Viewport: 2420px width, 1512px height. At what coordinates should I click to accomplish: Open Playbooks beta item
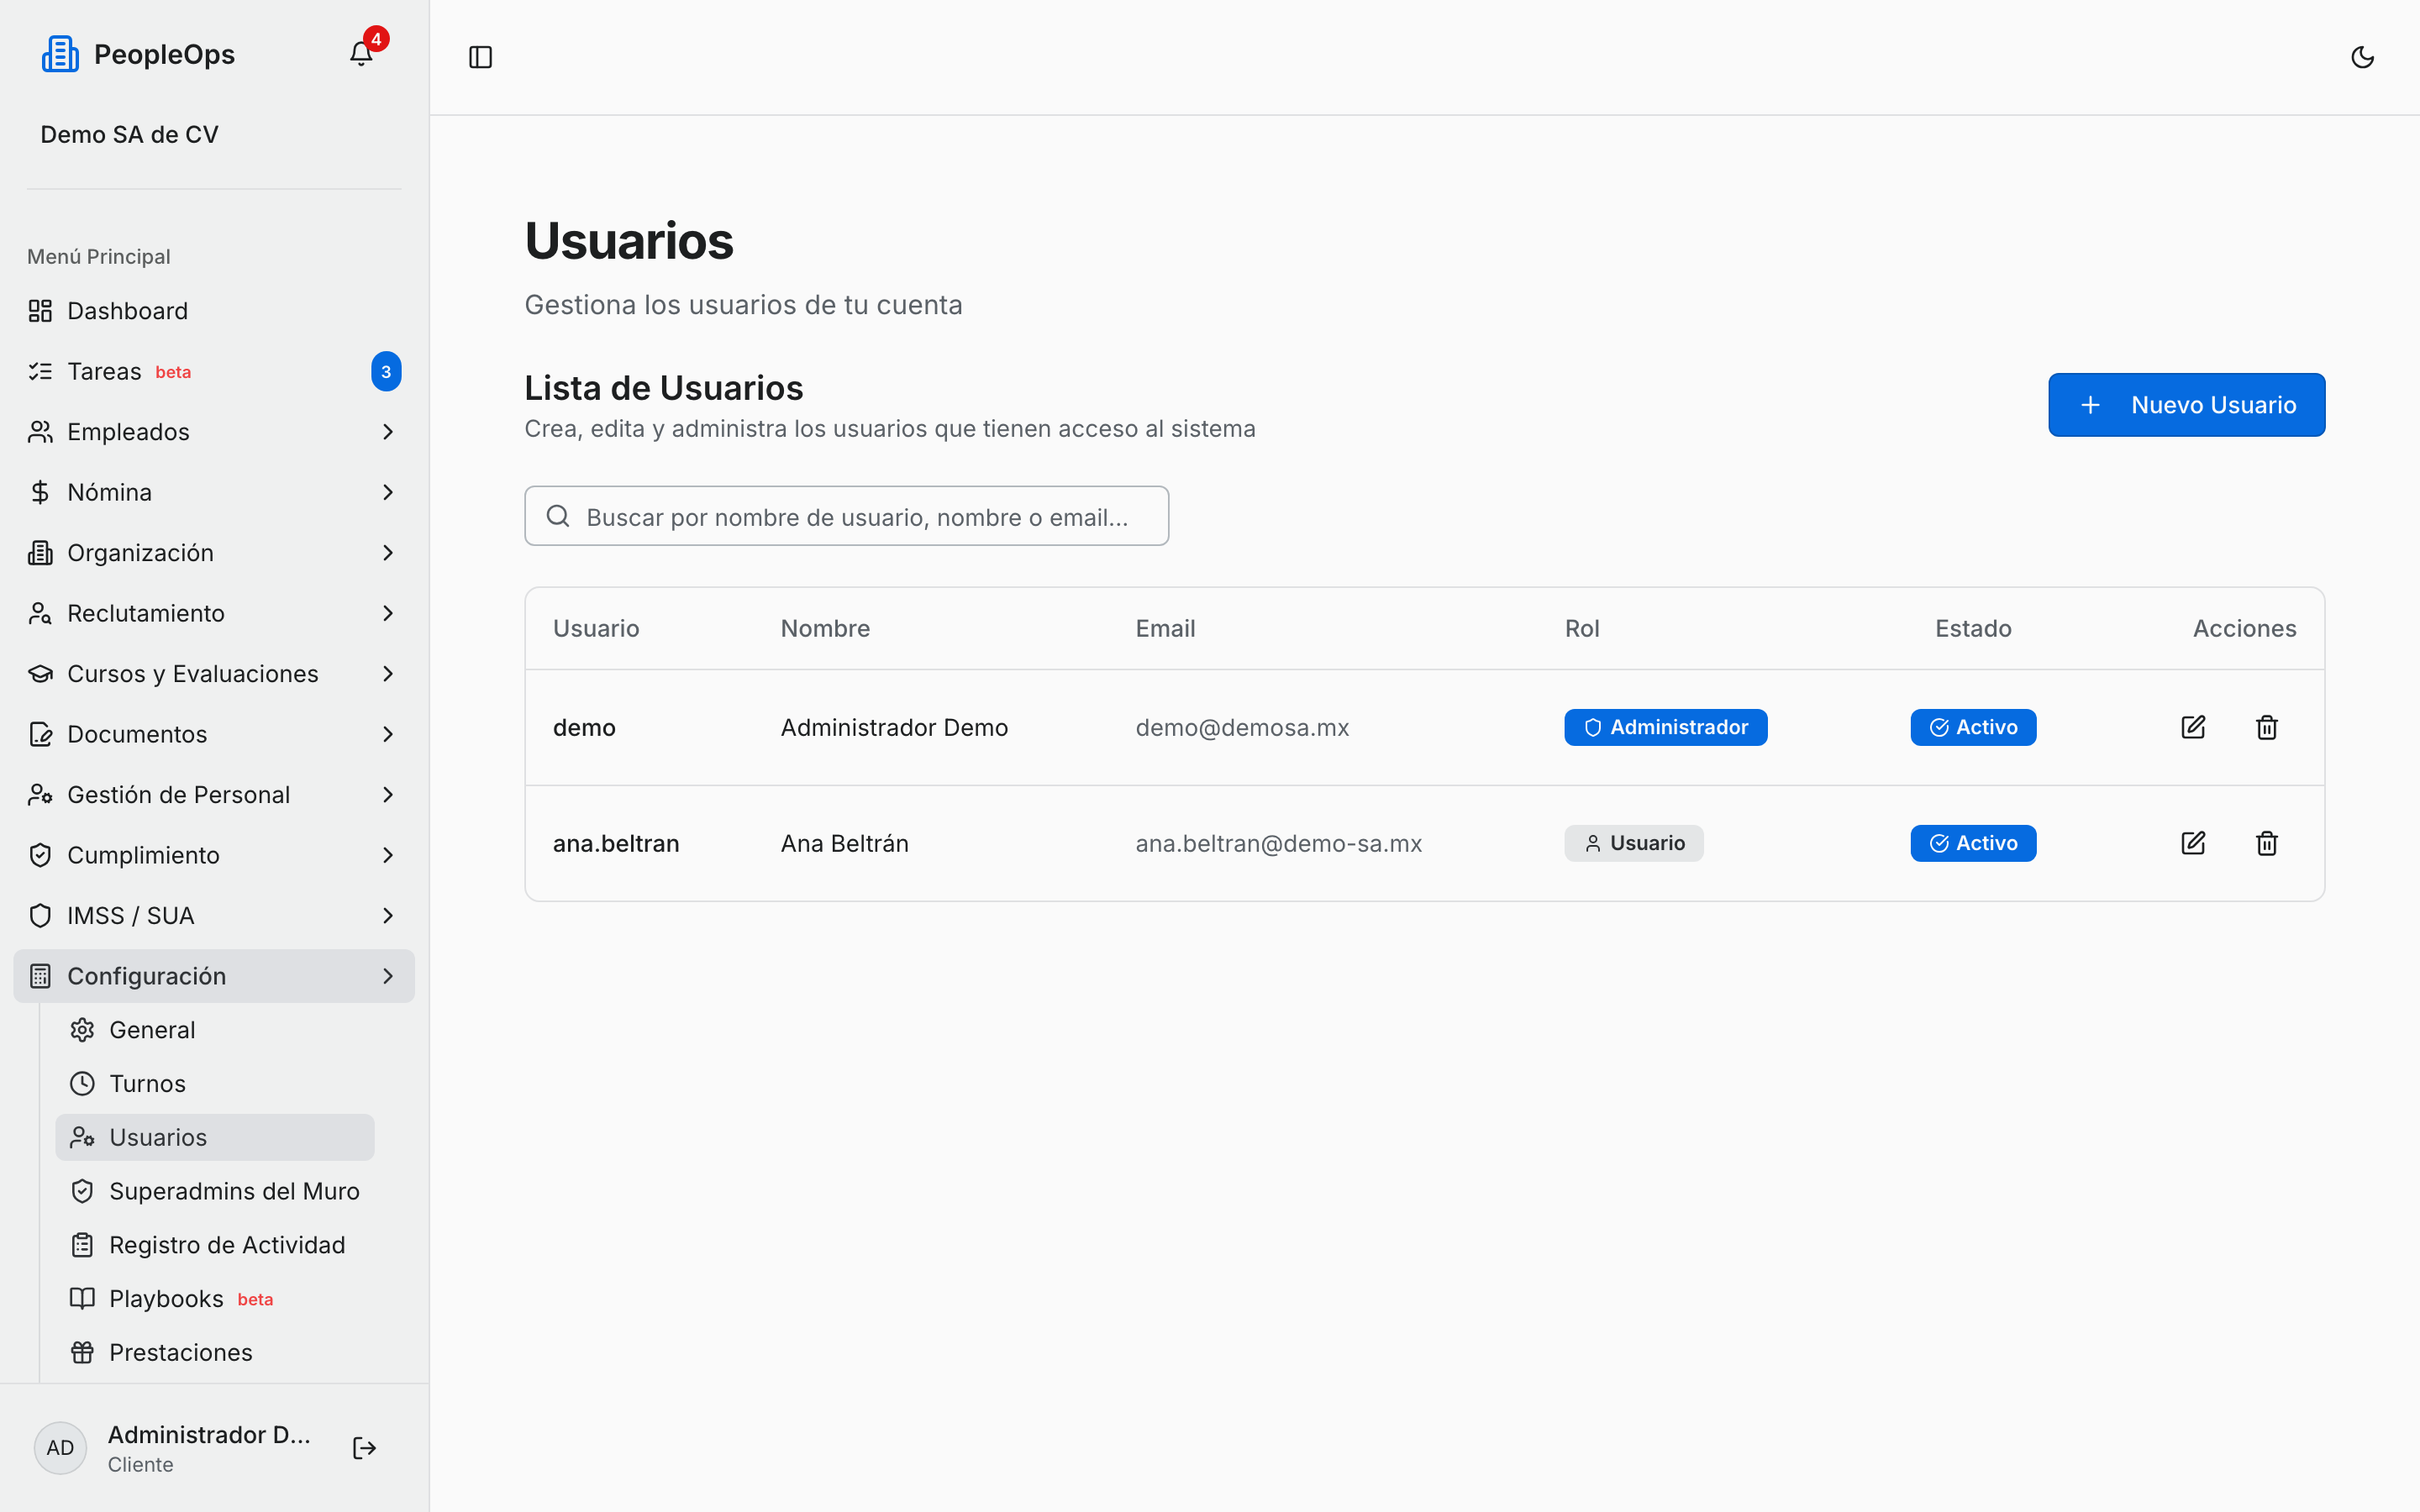[x=215, y=1299]
